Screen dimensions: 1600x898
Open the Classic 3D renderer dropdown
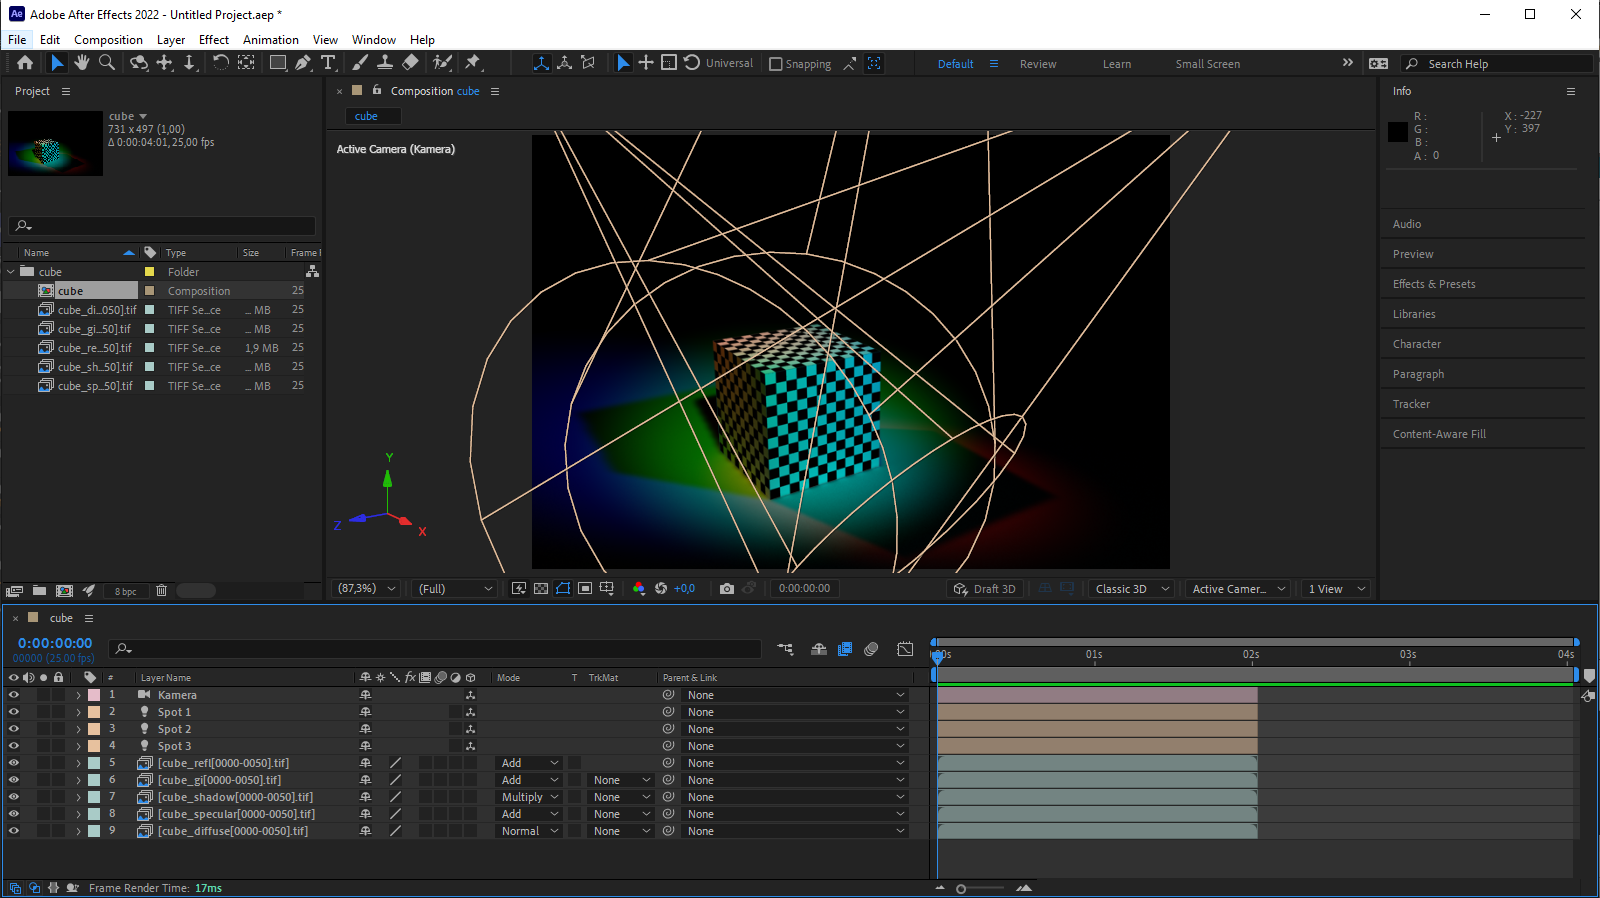[x=1131, y=589]
